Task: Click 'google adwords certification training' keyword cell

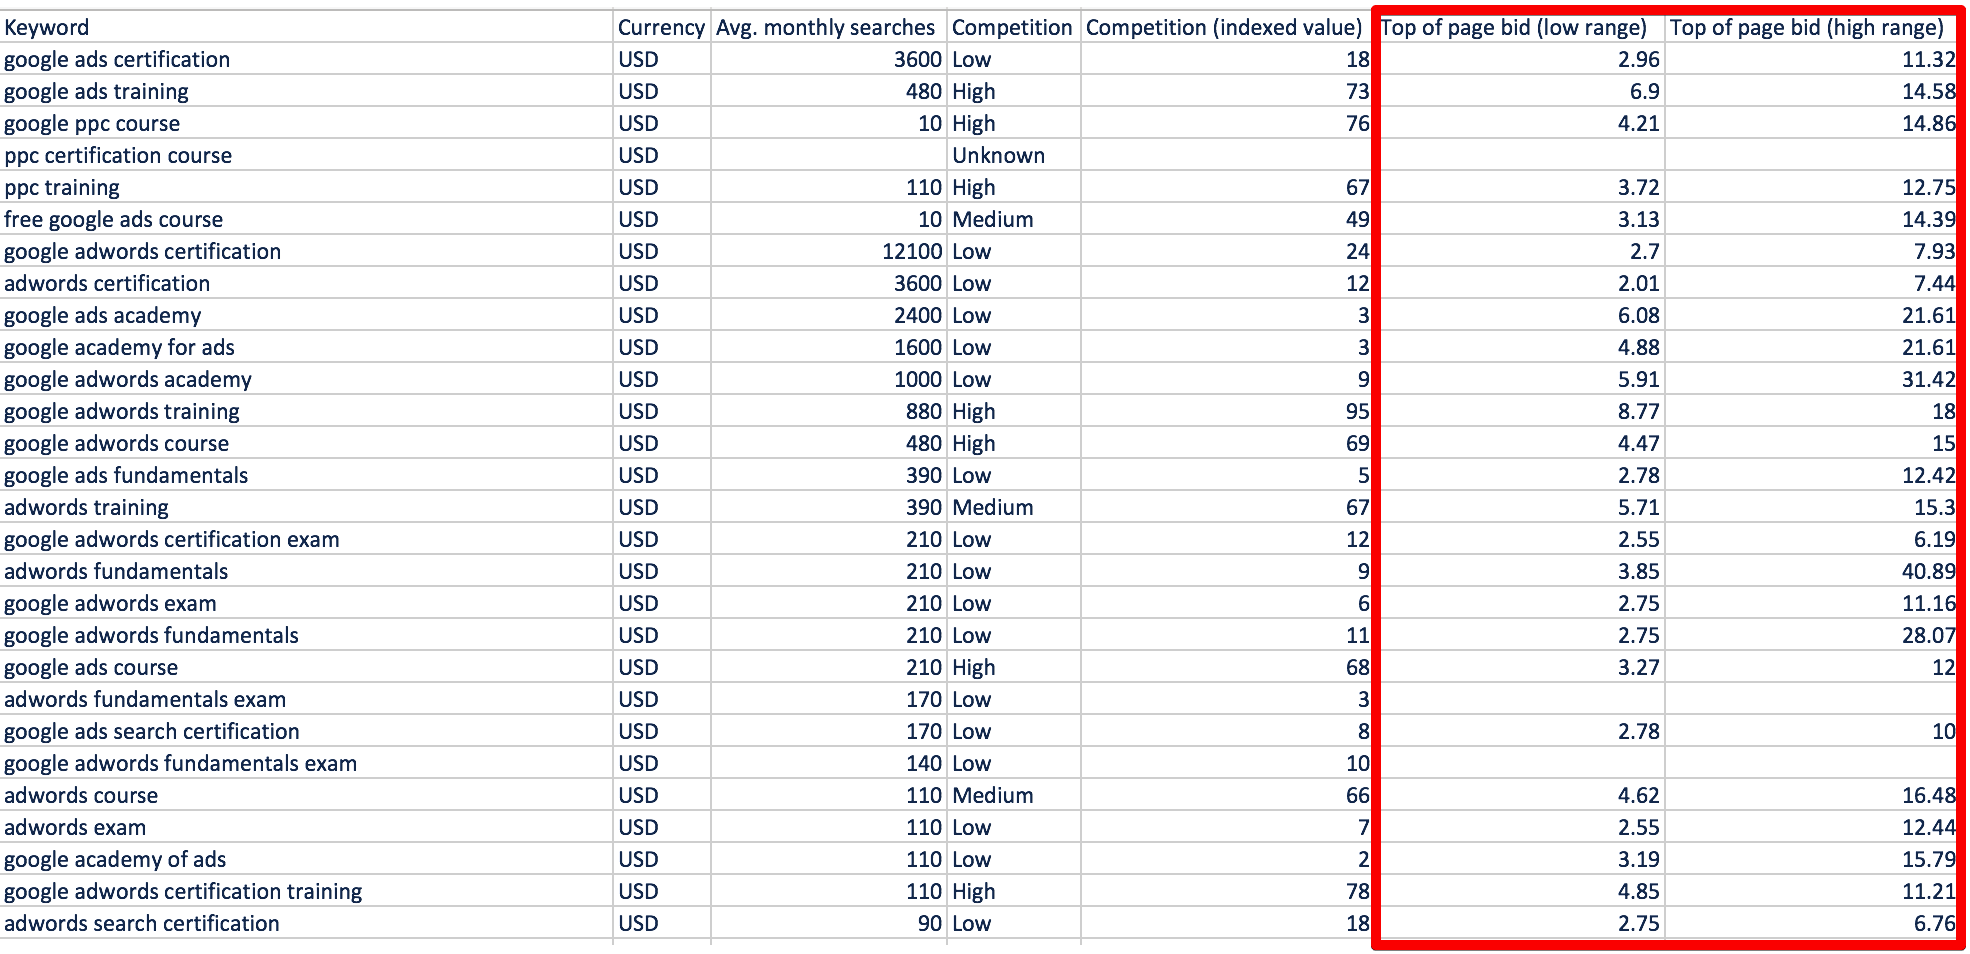Action: 307,891
